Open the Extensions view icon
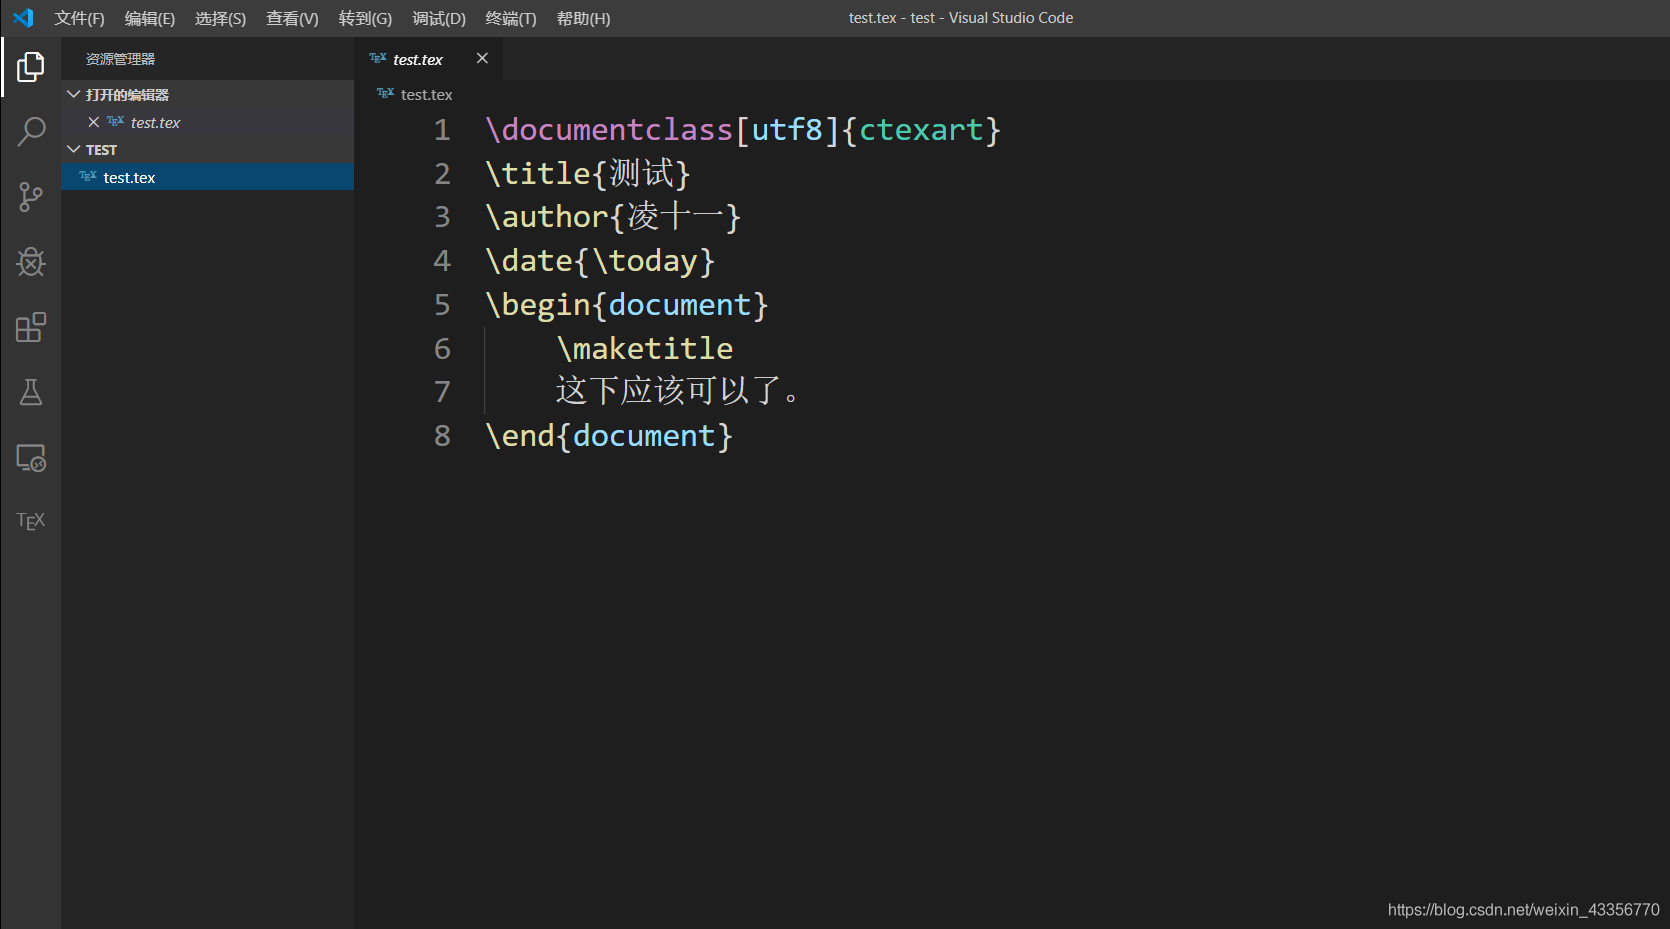 pos(31,327)
